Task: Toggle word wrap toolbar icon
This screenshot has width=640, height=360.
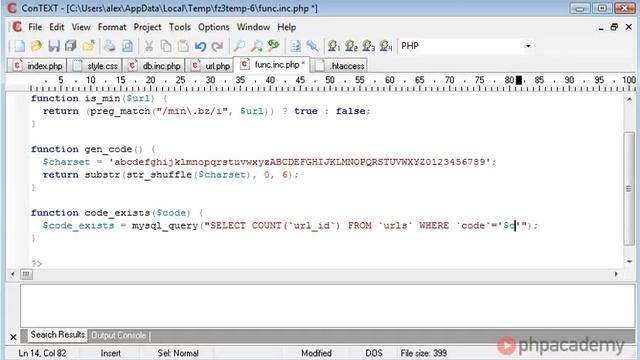Action: (295, 46)
